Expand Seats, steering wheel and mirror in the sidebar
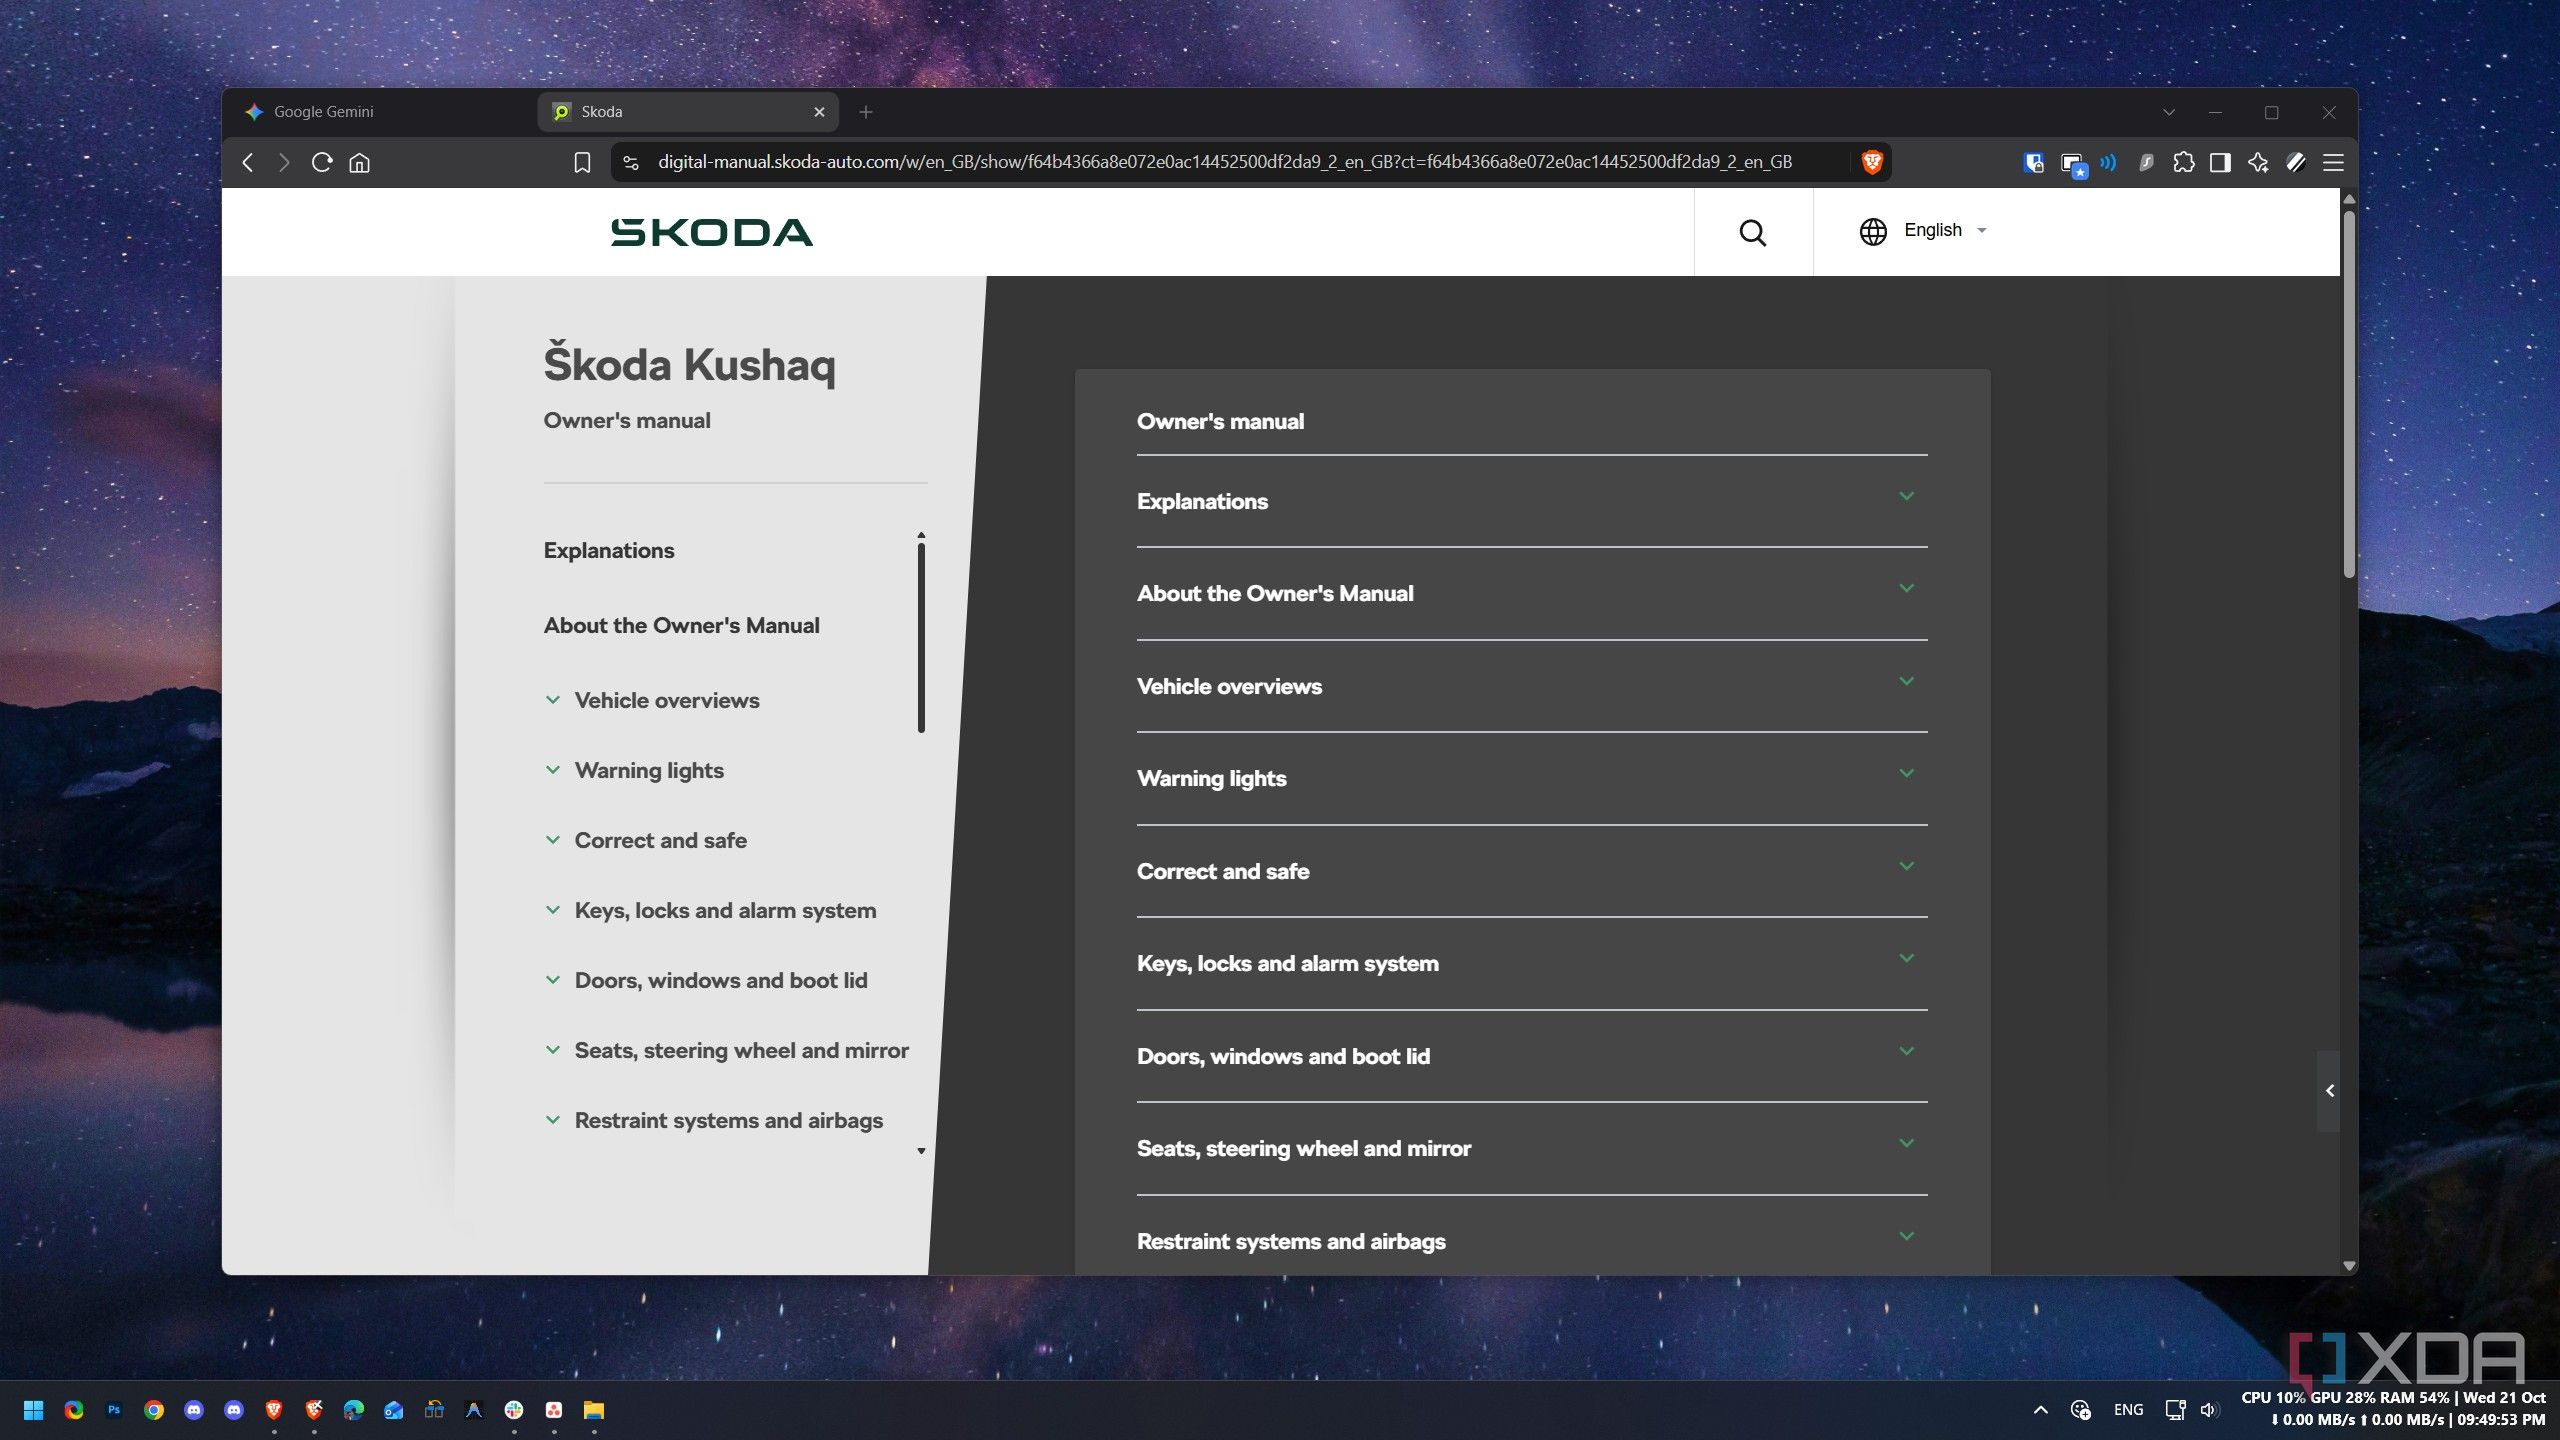 (x=553, y=1050)
